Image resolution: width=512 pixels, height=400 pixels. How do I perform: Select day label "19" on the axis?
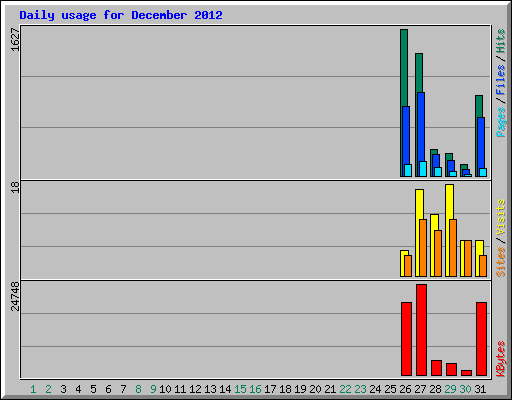pyautogui.click(x=300, y=389)
